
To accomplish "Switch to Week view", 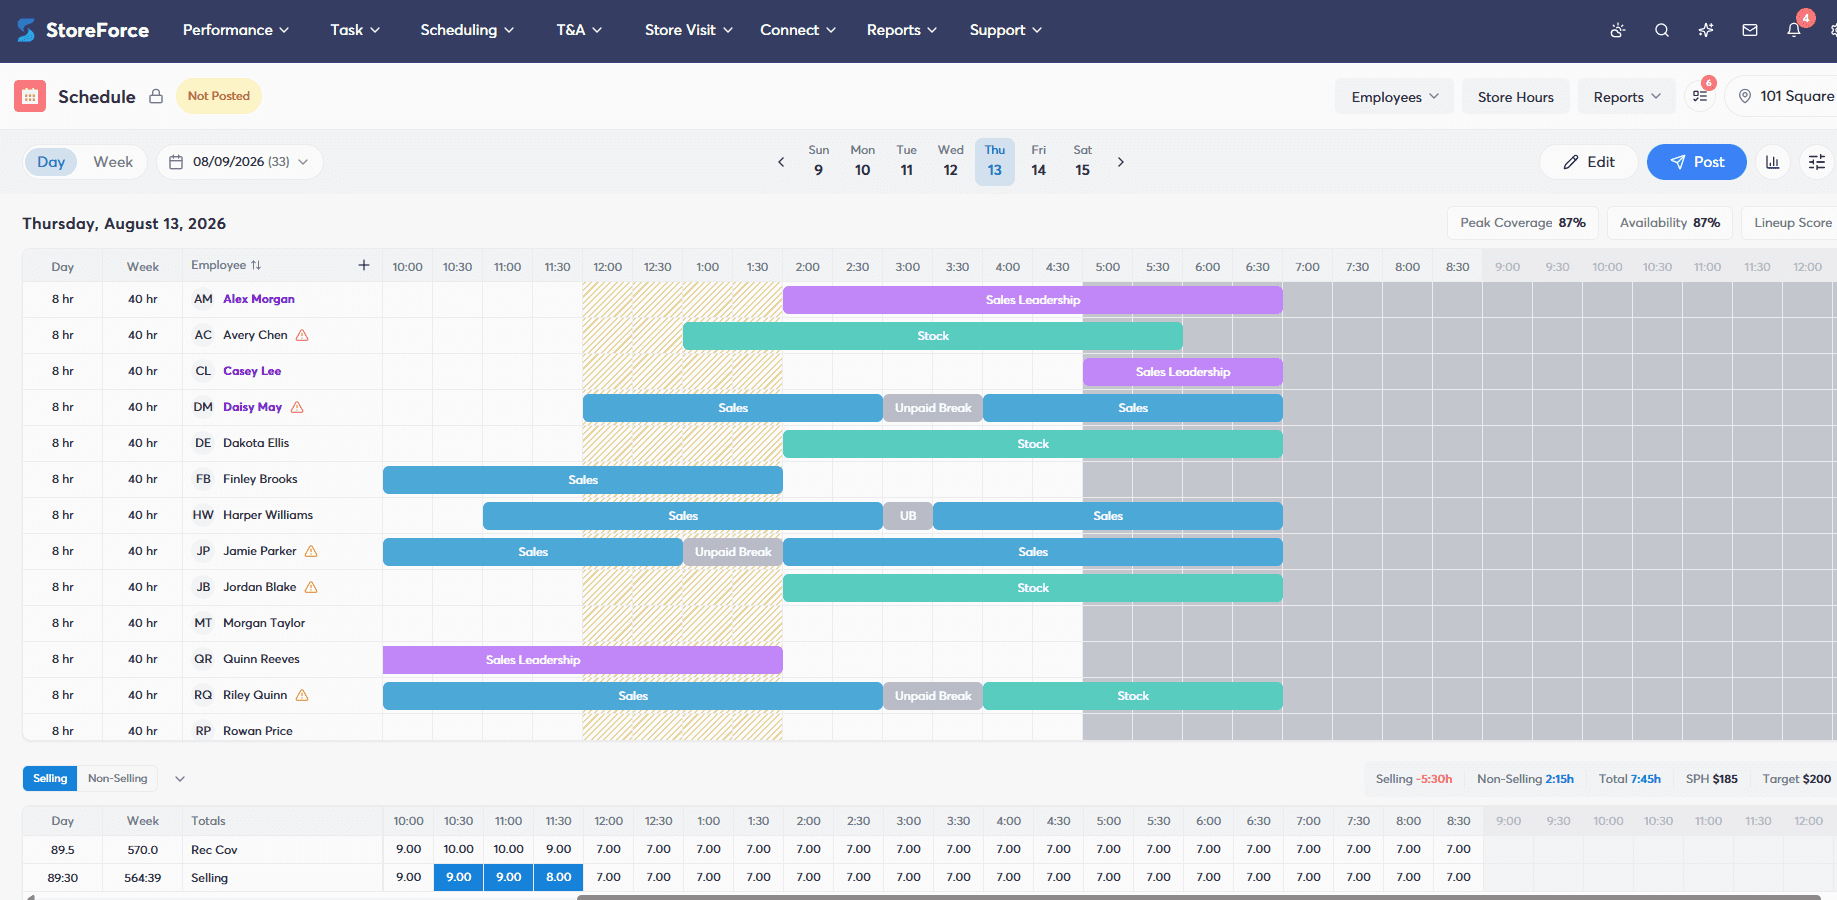I will [x=113, y=162].
